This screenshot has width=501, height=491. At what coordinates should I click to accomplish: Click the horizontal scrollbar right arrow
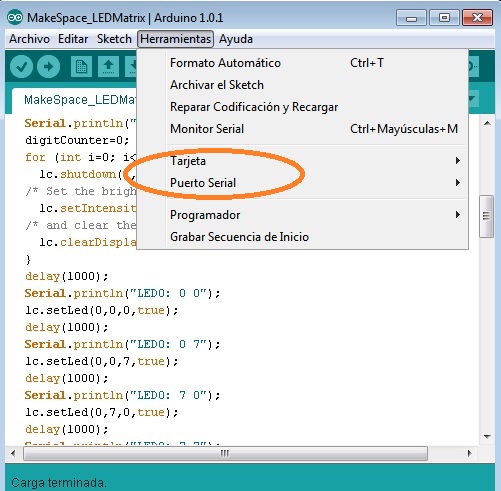point(470,453)
